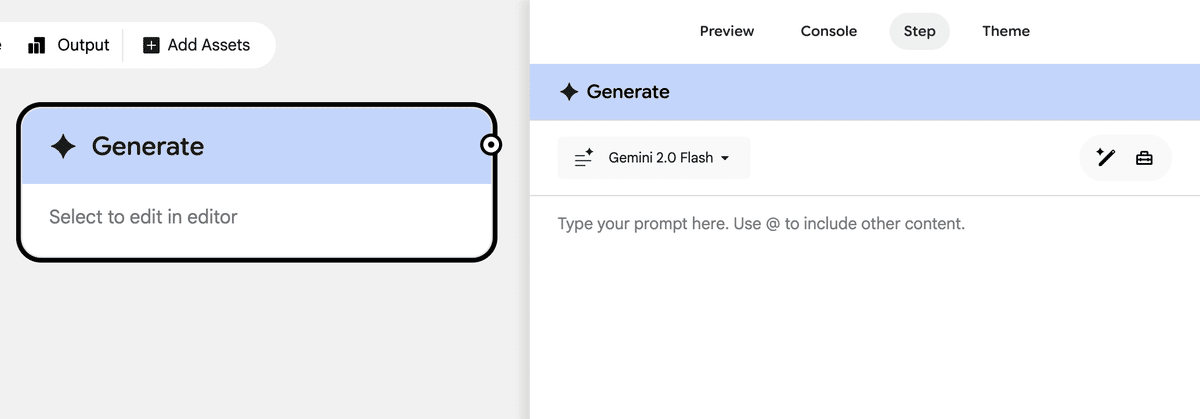
Task: Click the Generate title in the panel header
Action: click(628, 92)
